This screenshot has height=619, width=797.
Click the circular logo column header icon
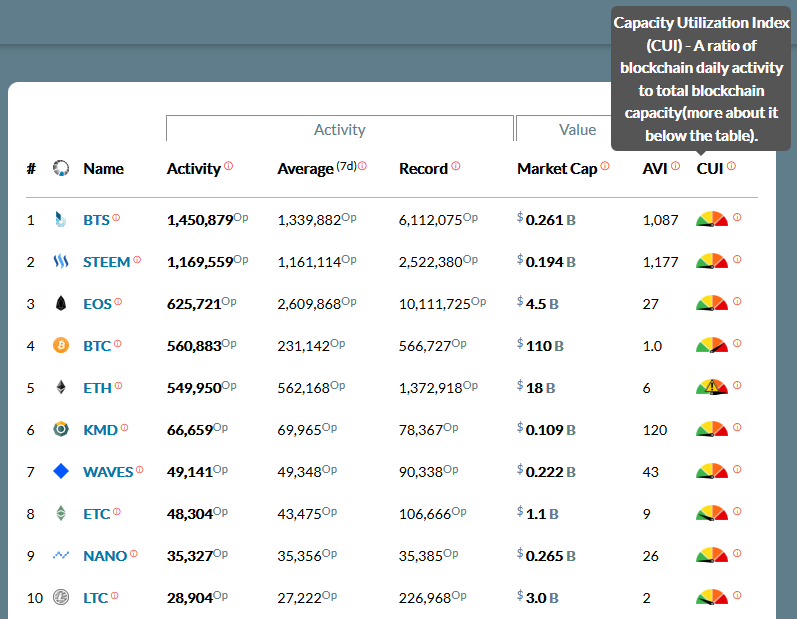(x=61, y=168)
